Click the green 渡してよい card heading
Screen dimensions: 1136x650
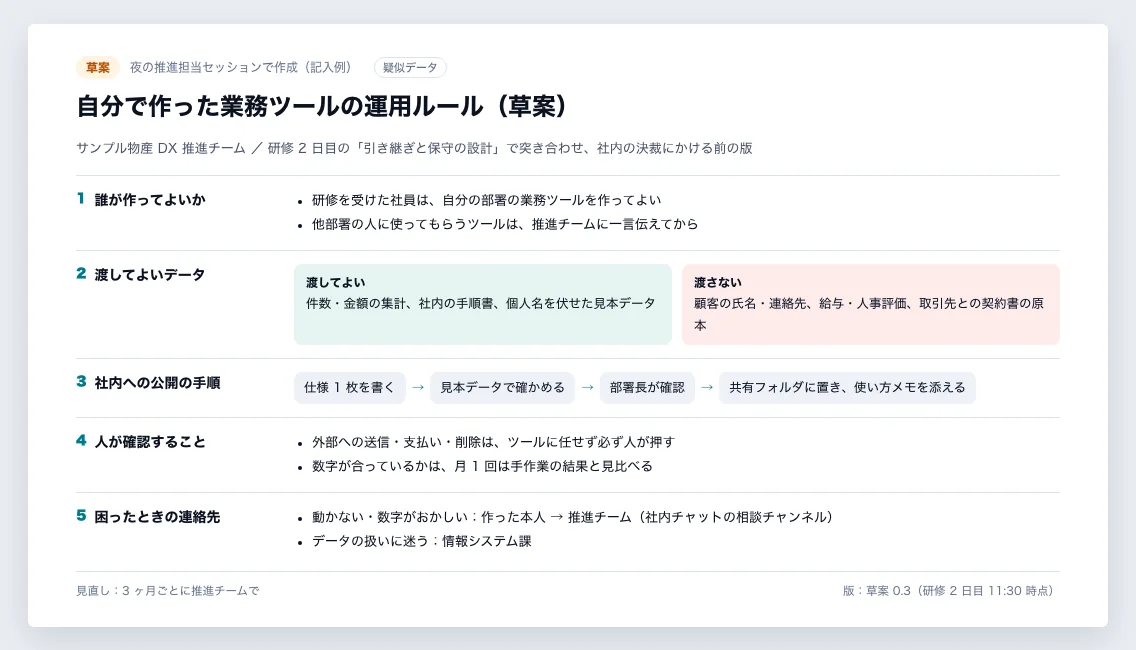[x=335, y=283]
